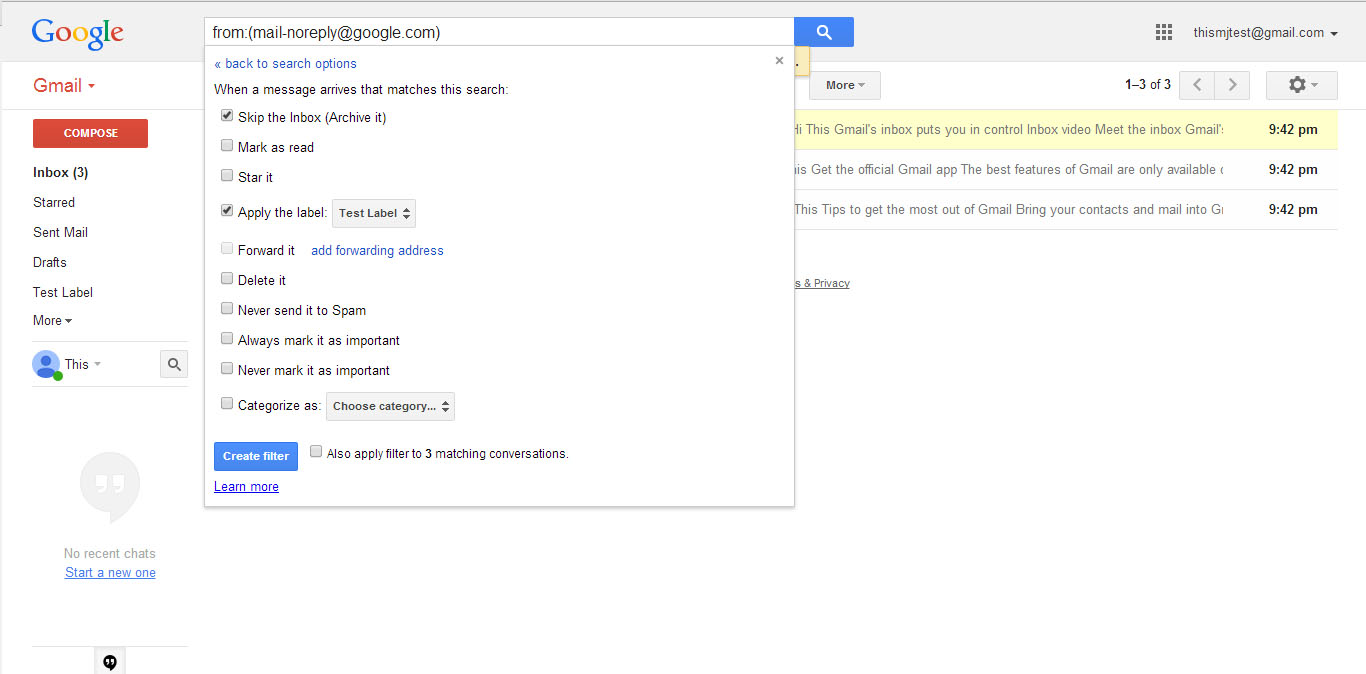Go to the newer page arrow
1366x674 pixels.
(x=1197, y=85)
